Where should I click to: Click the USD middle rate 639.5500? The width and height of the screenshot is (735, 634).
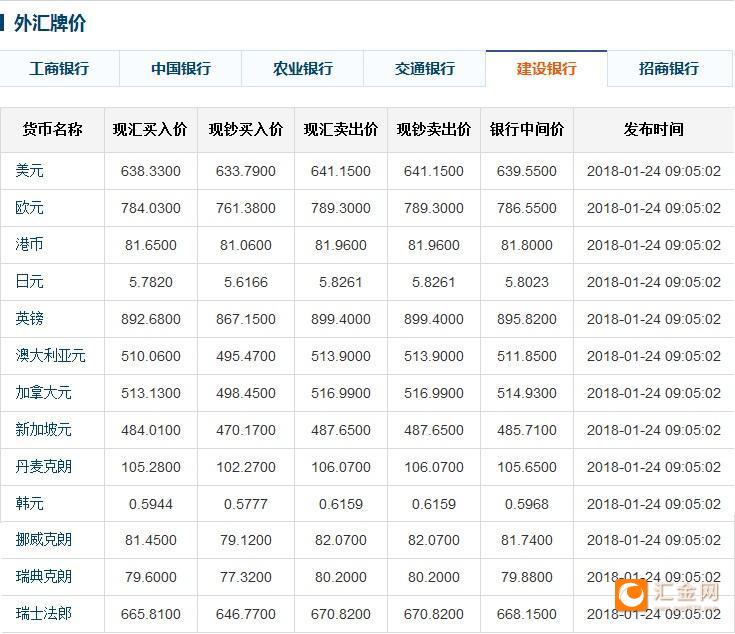pyautogui.click(x=527, y=171)
